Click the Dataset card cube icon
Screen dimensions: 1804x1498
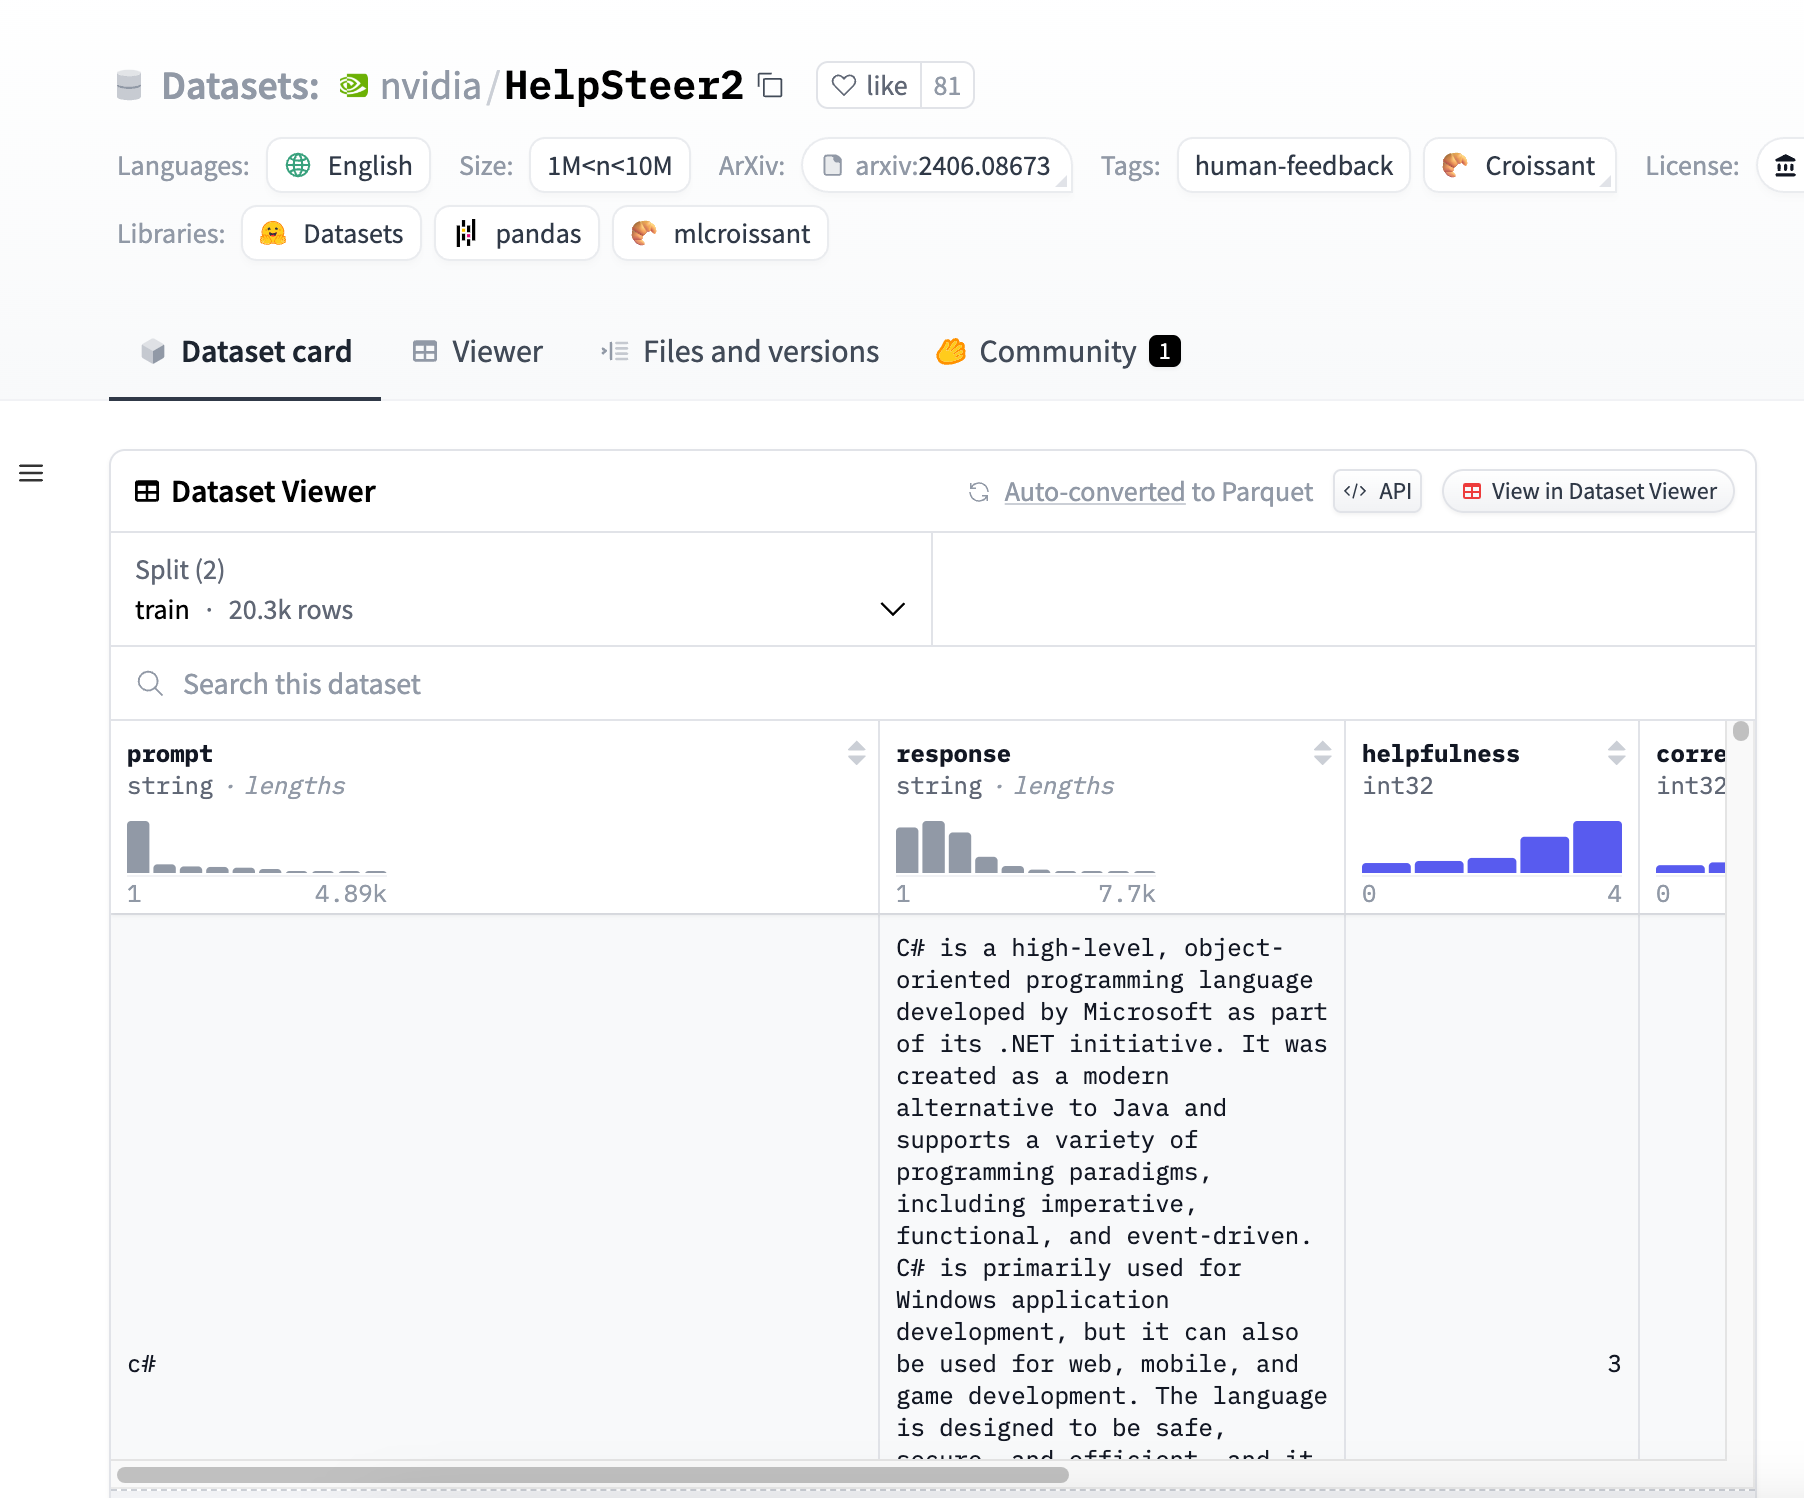coord(153,351)
